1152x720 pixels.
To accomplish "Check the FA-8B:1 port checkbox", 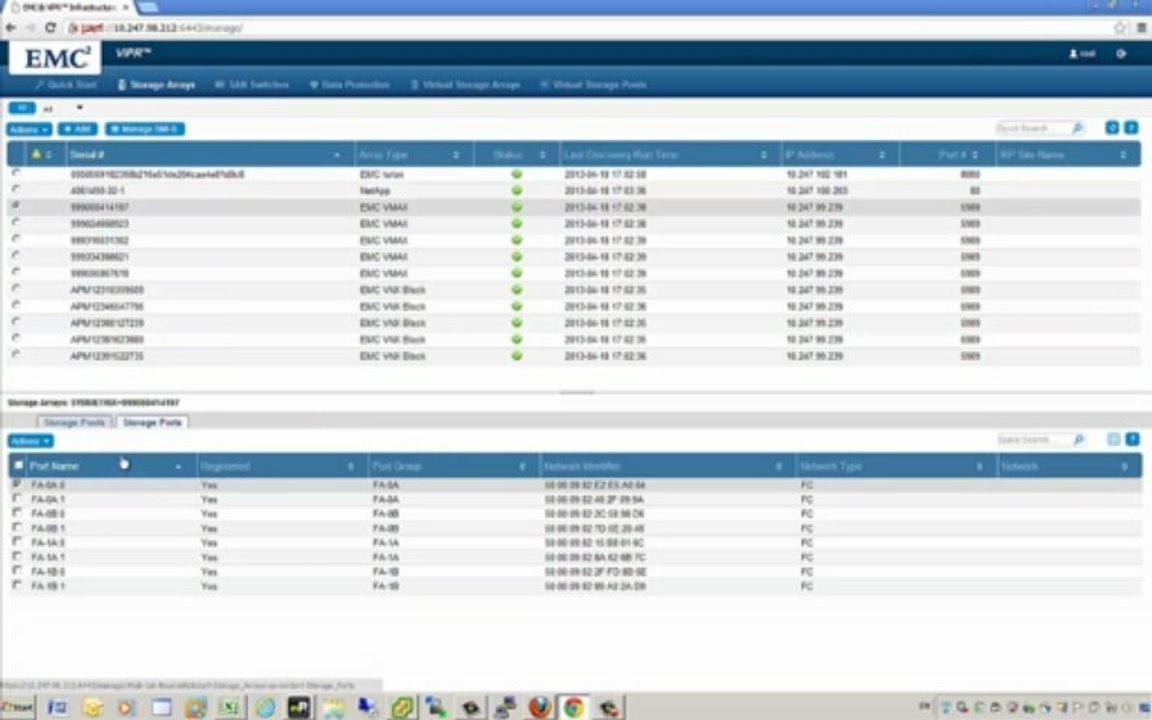I will coord(17,528).
